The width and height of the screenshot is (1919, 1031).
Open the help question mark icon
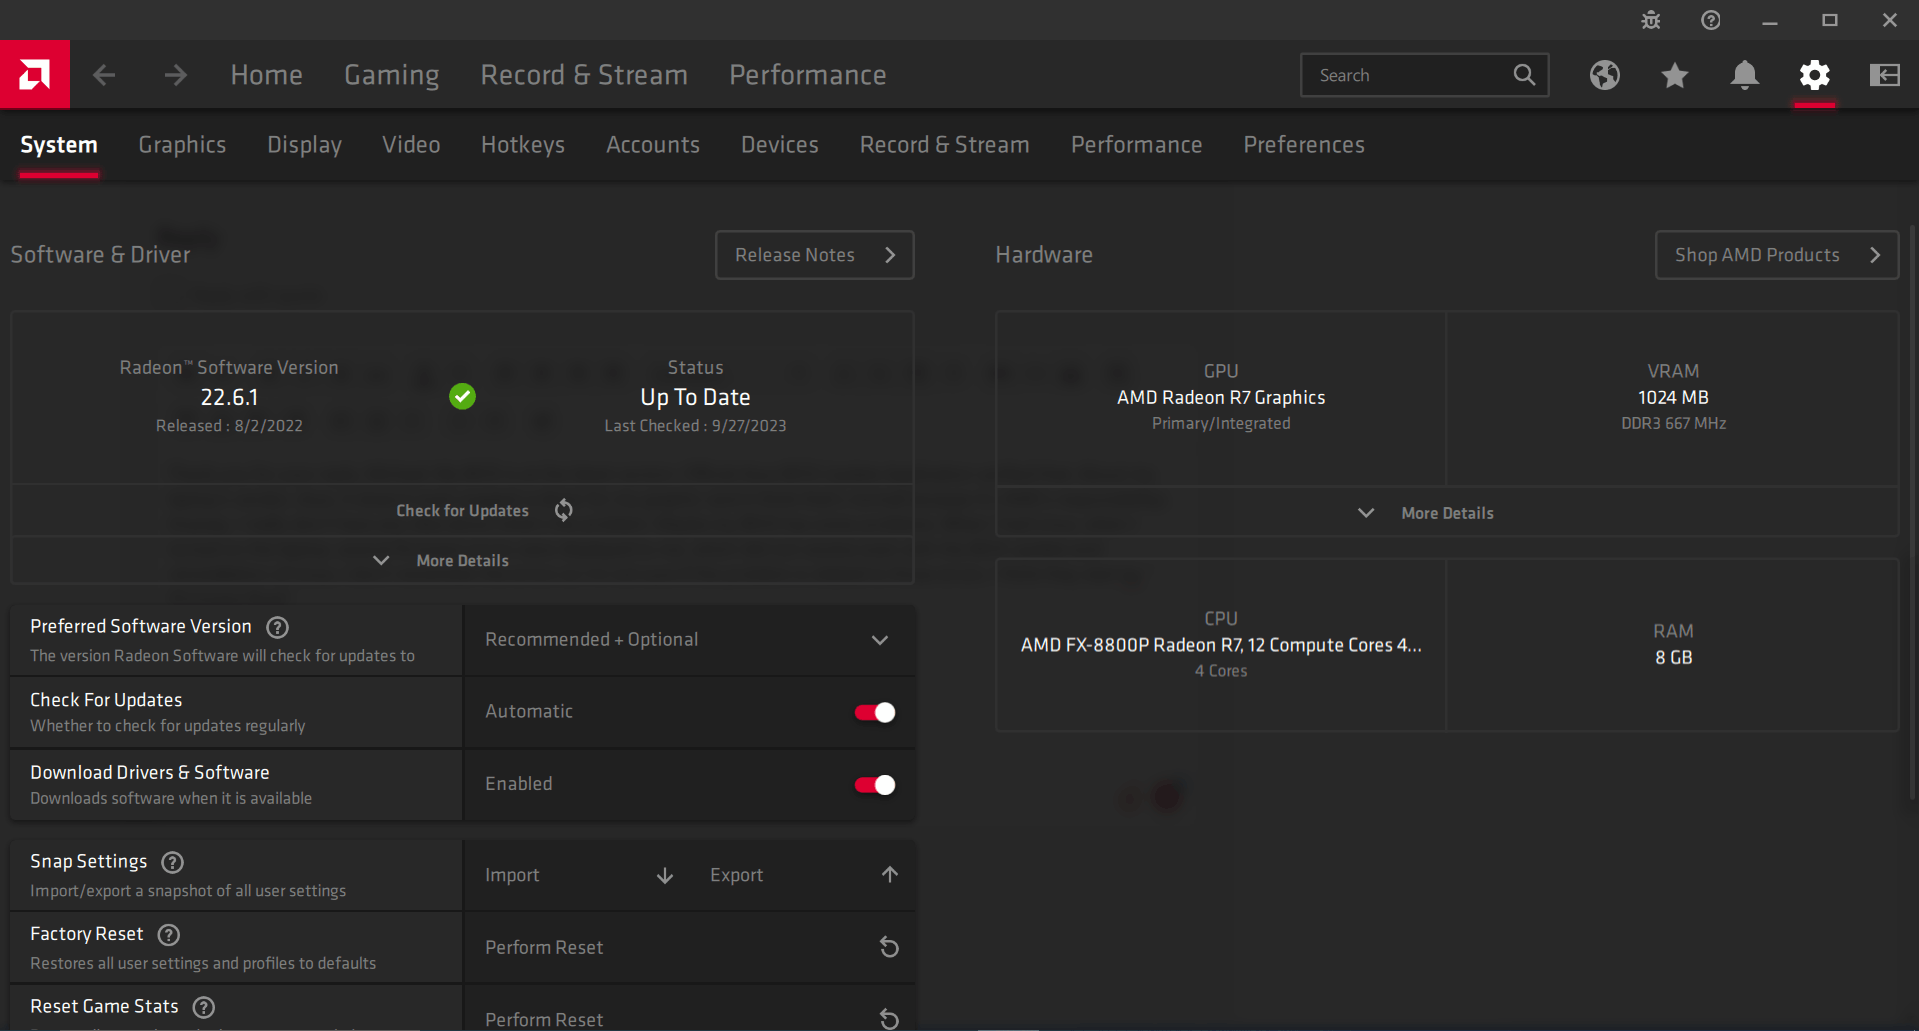tap(1711, 20)
